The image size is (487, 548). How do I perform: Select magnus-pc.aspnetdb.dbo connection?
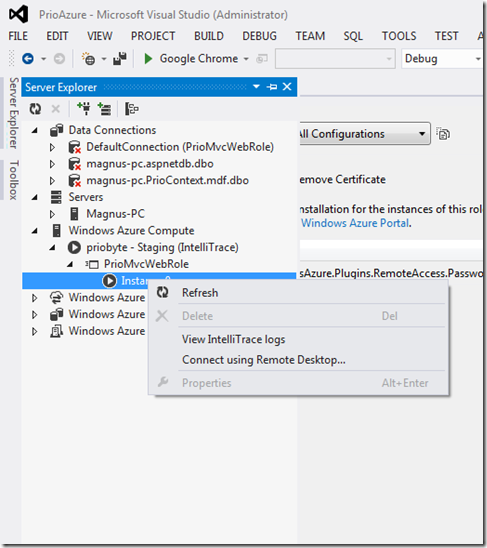coord(150,164)
